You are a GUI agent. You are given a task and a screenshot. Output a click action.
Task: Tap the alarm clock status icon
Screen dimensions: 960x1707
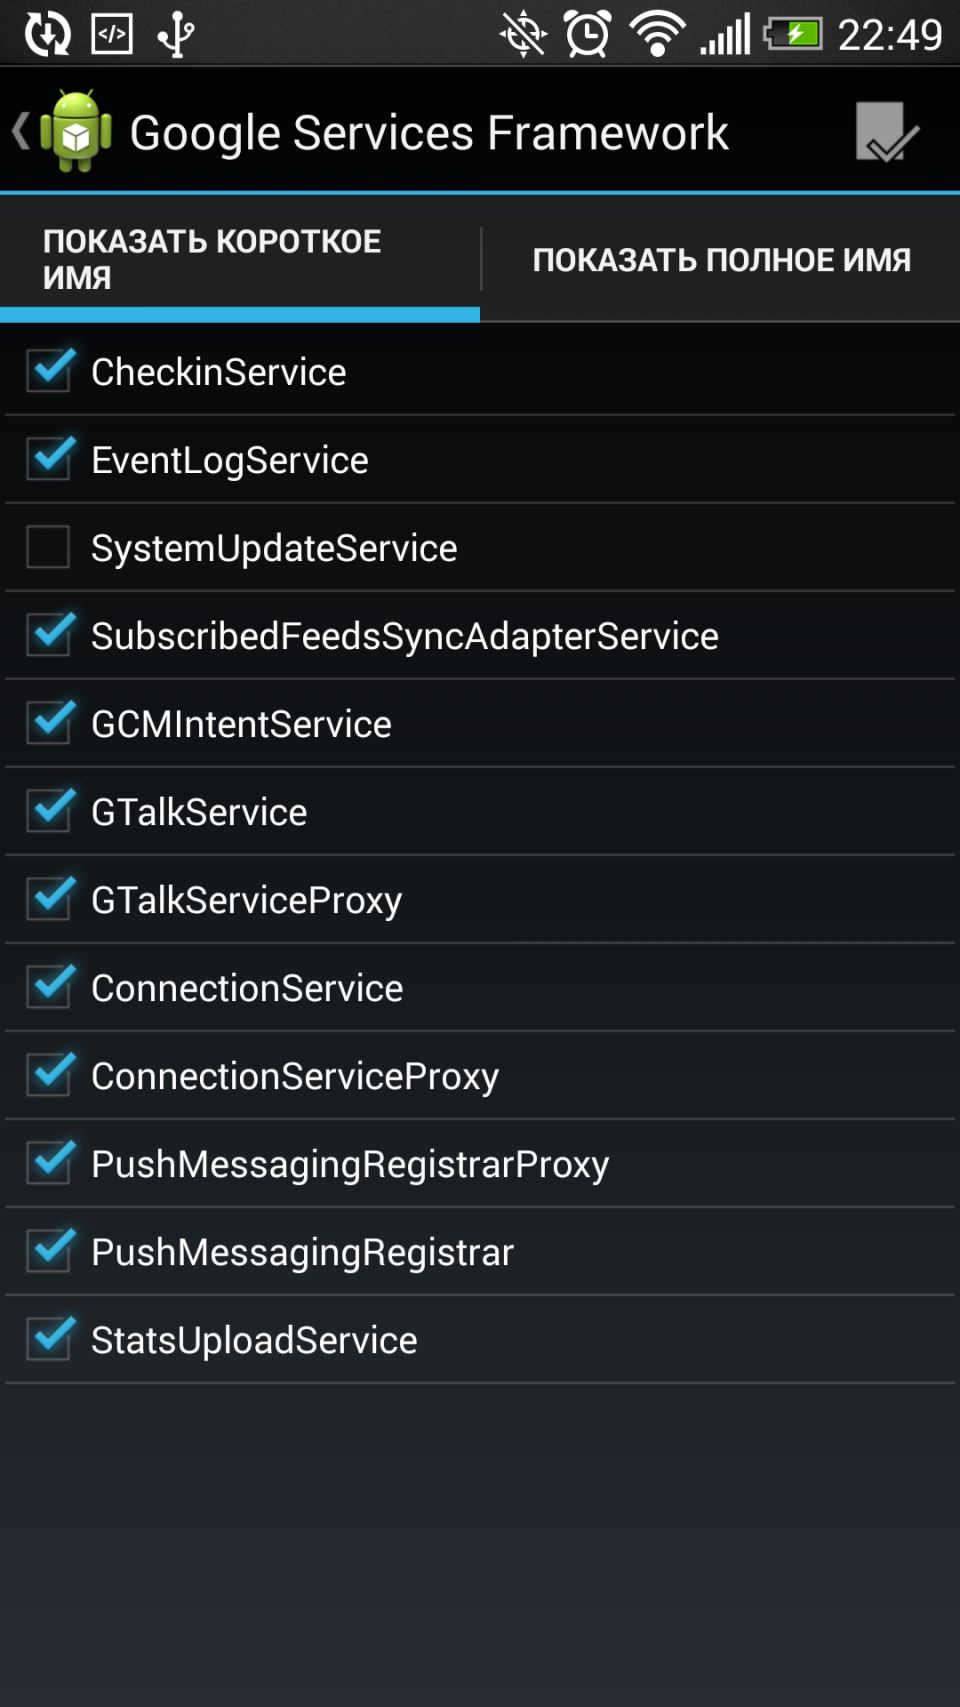[x=588, y=35]
